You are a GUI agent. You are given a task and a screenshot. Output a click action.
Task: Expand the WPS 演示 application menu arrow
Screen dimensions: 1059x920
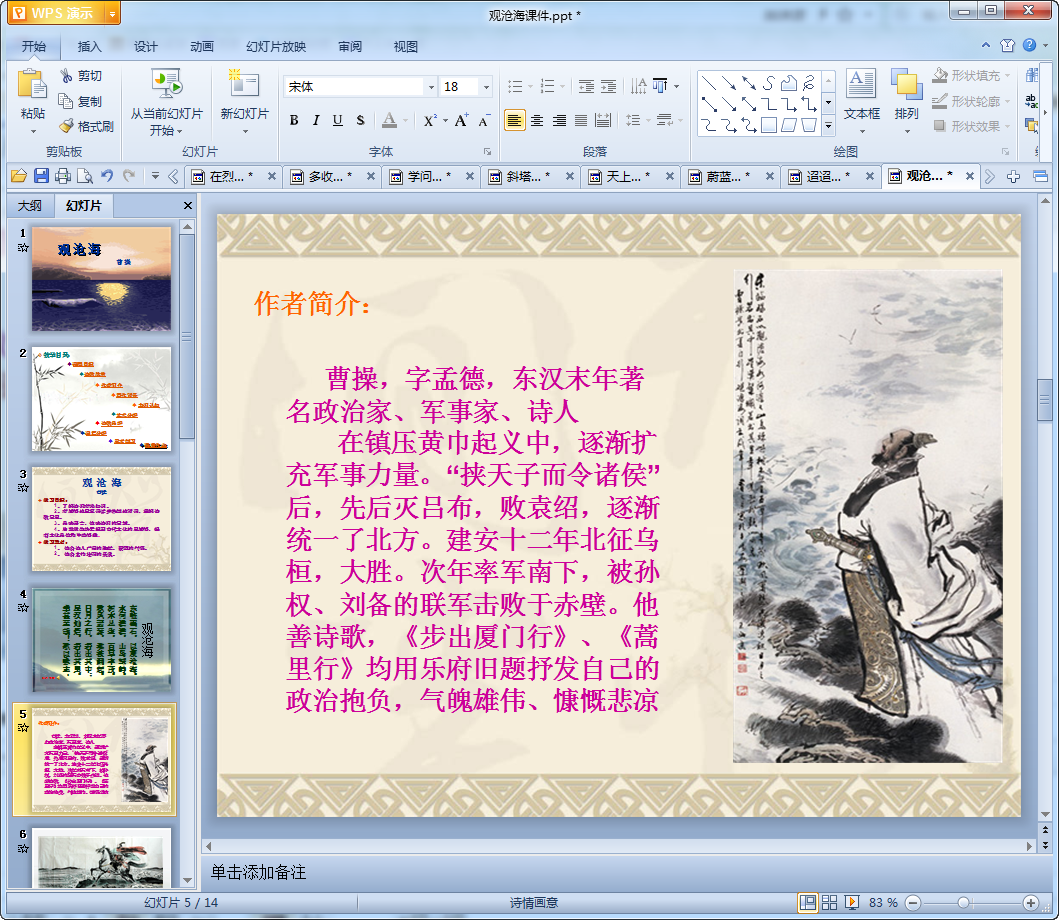coord(113,13)
